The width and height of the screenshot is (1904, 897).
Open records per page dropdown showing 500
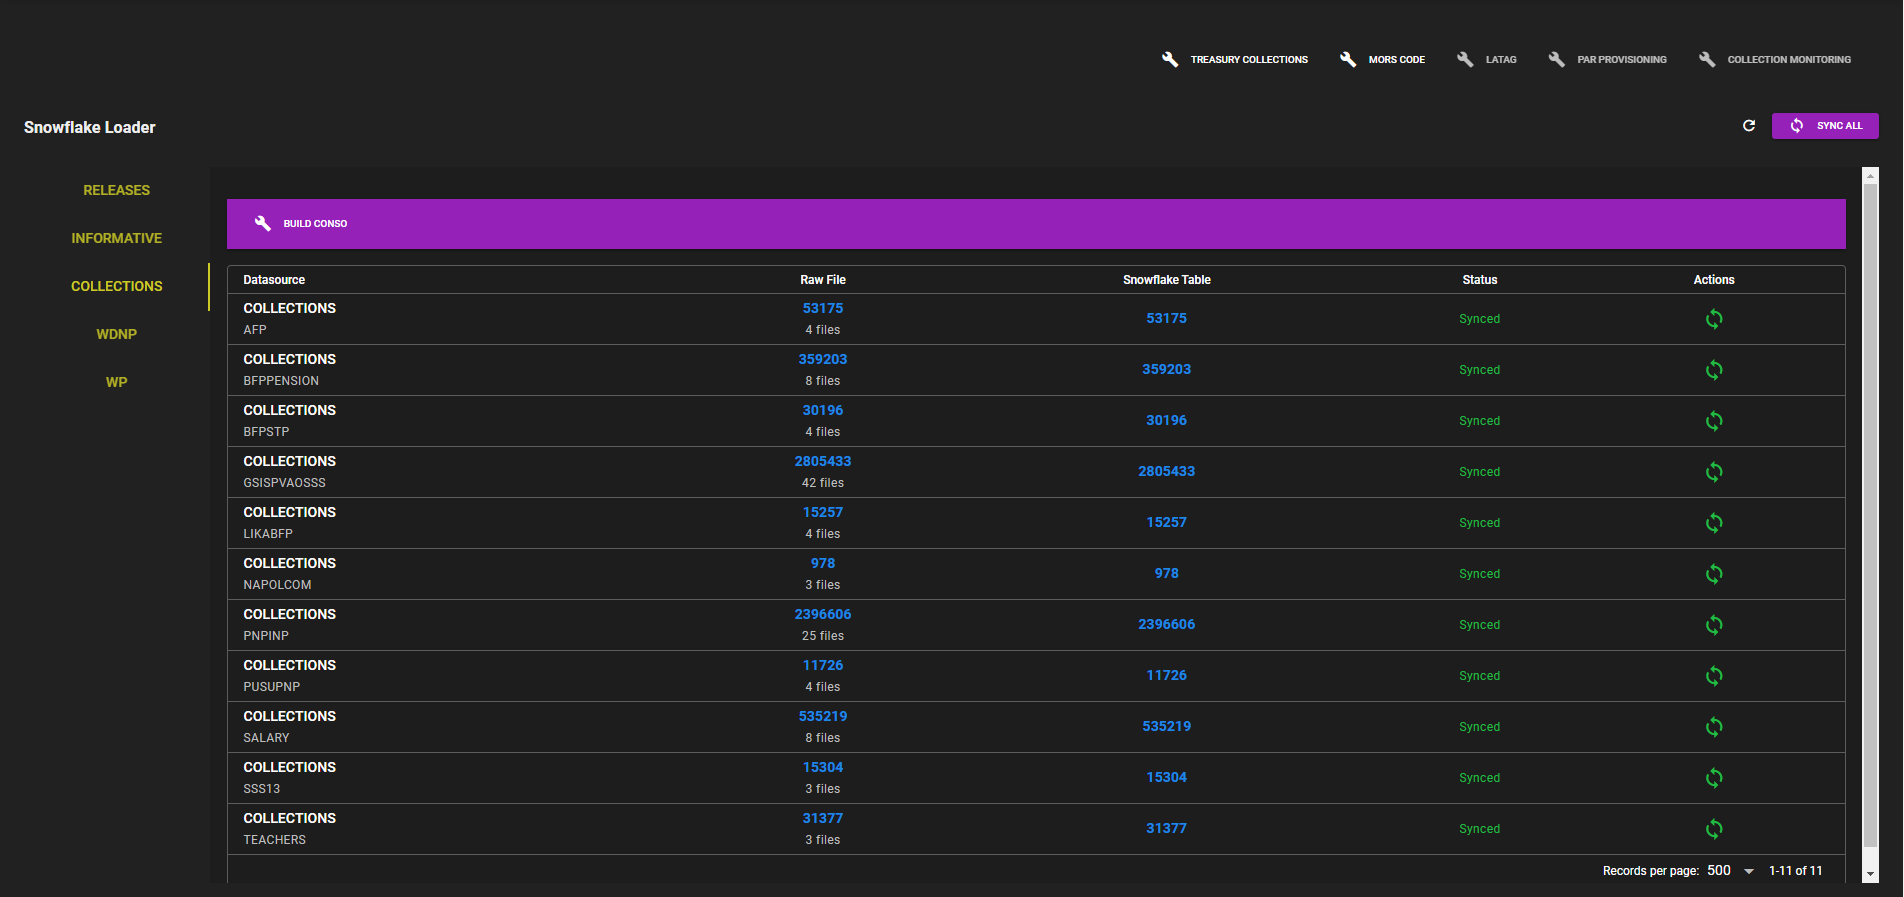pos(1731,871)
